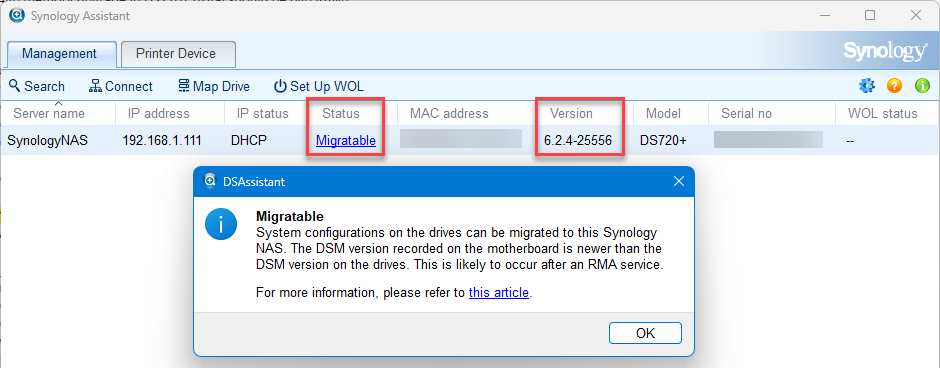
Task: Click the Connect toolbar button
Action: point(121,86)
